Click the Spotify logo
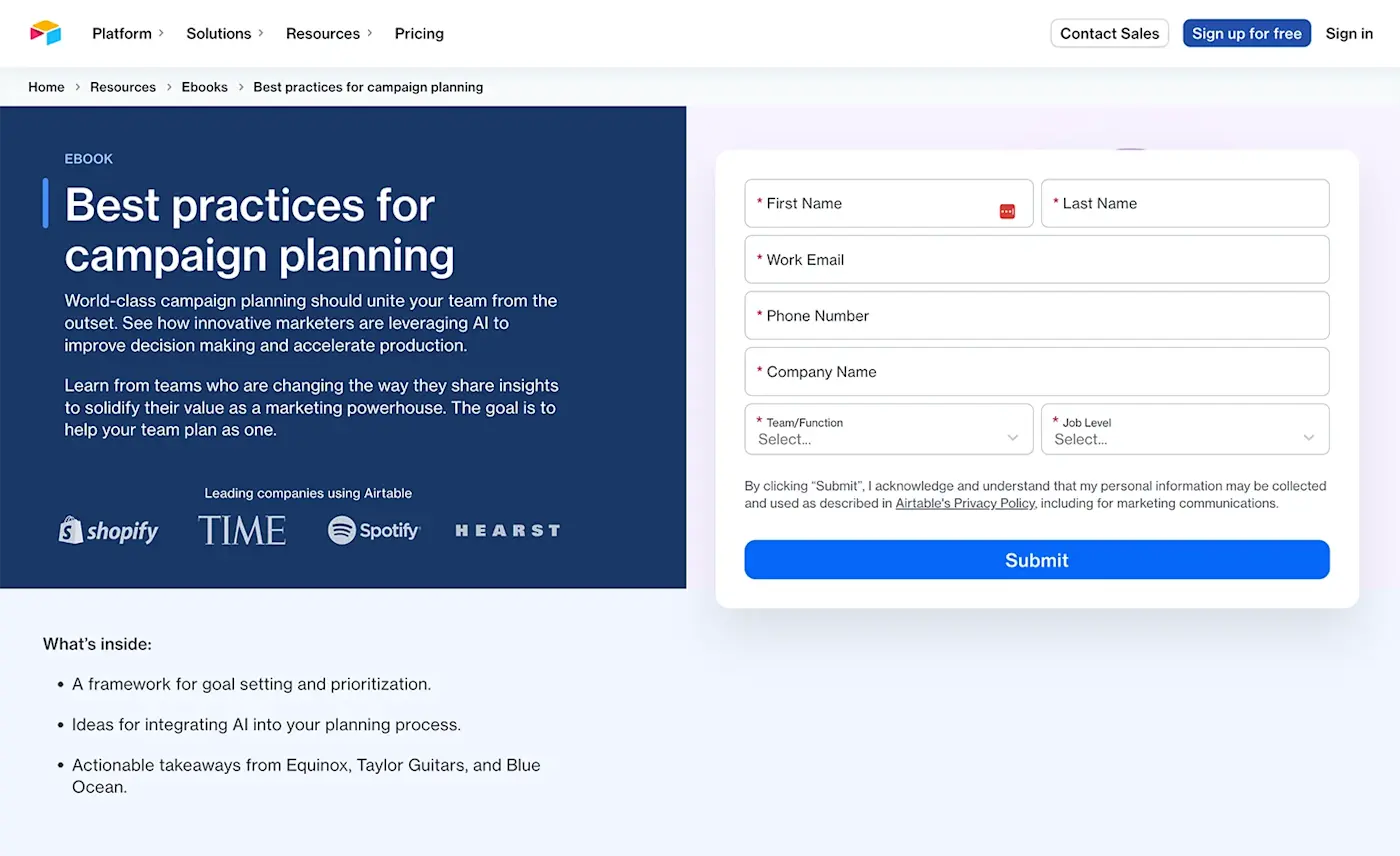1400x856 pixels. click(x=374, y=530)
